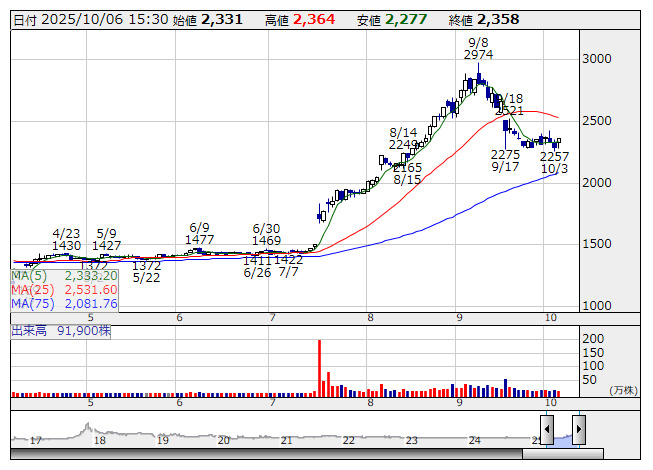This screenshot has height=470, width=653.
Task: Click year 18 in the navigator timeline
Action: (99, 440)
